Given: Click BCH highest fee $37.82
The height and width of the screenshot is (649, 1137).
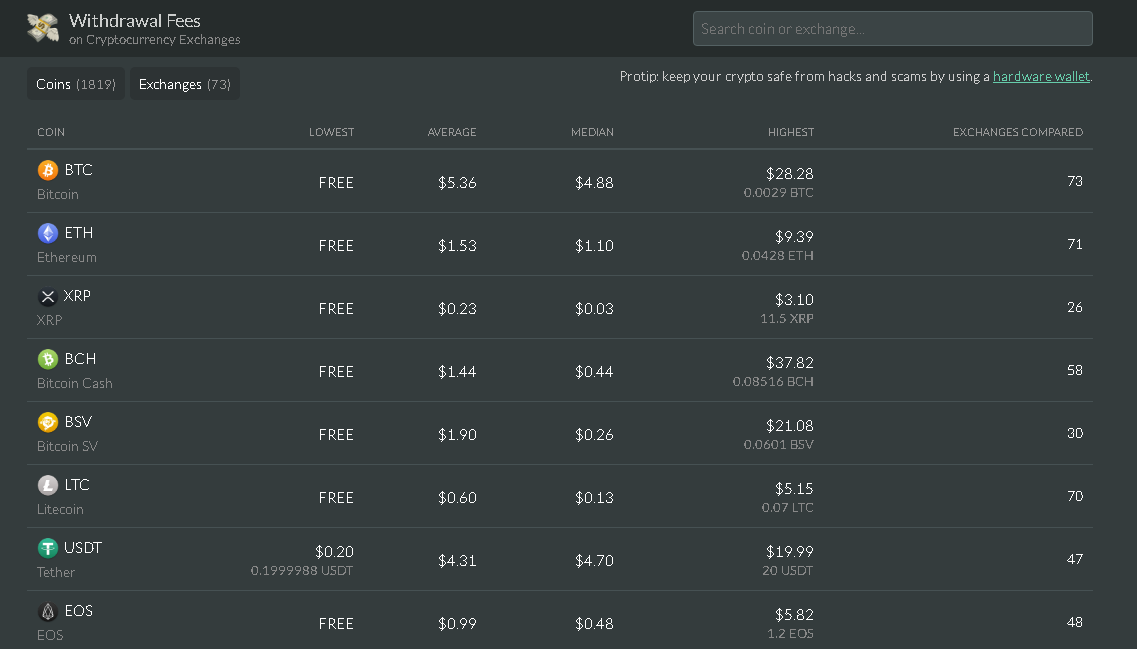Looking at the screenshot, I should click(790, 363).
